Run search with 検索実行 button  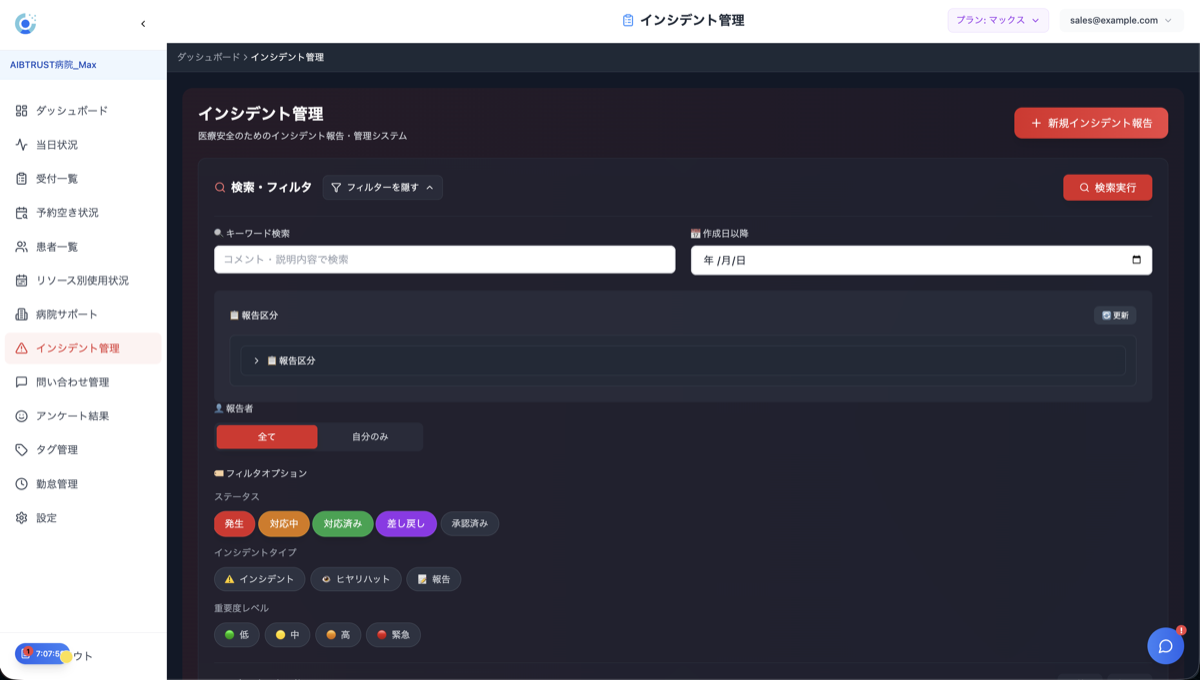point(1107,187)
